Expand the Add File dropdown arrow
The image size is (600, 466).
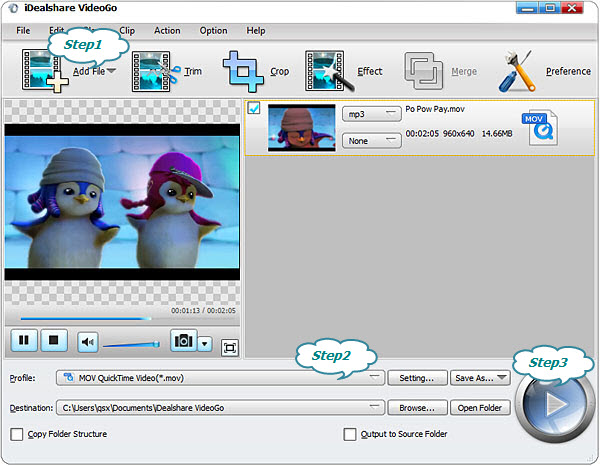click(x=111, y=71)
